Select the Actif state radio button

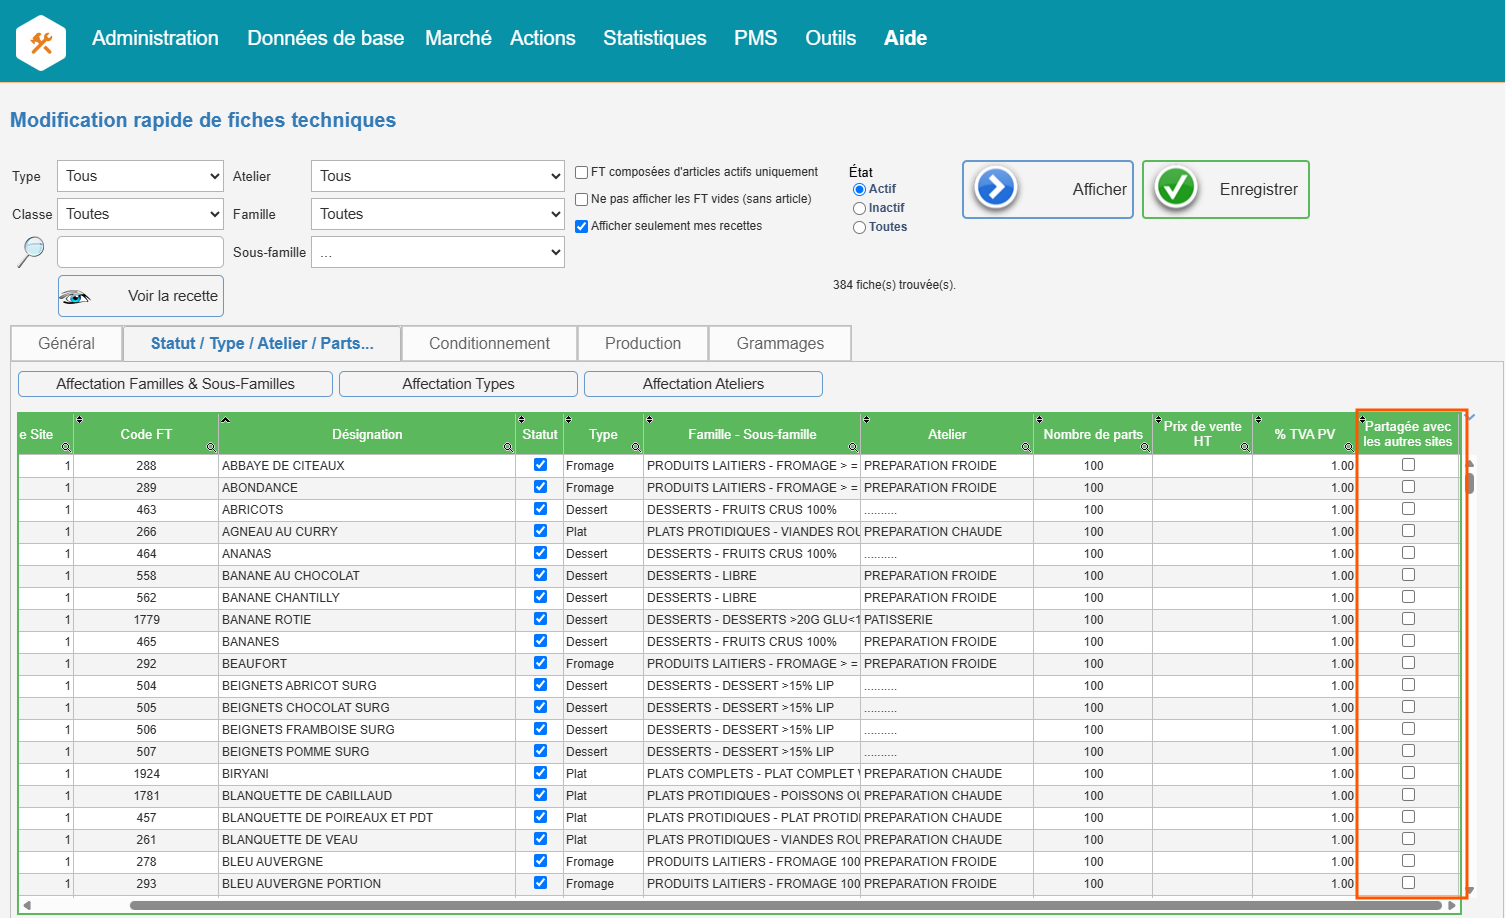point(859,189)
